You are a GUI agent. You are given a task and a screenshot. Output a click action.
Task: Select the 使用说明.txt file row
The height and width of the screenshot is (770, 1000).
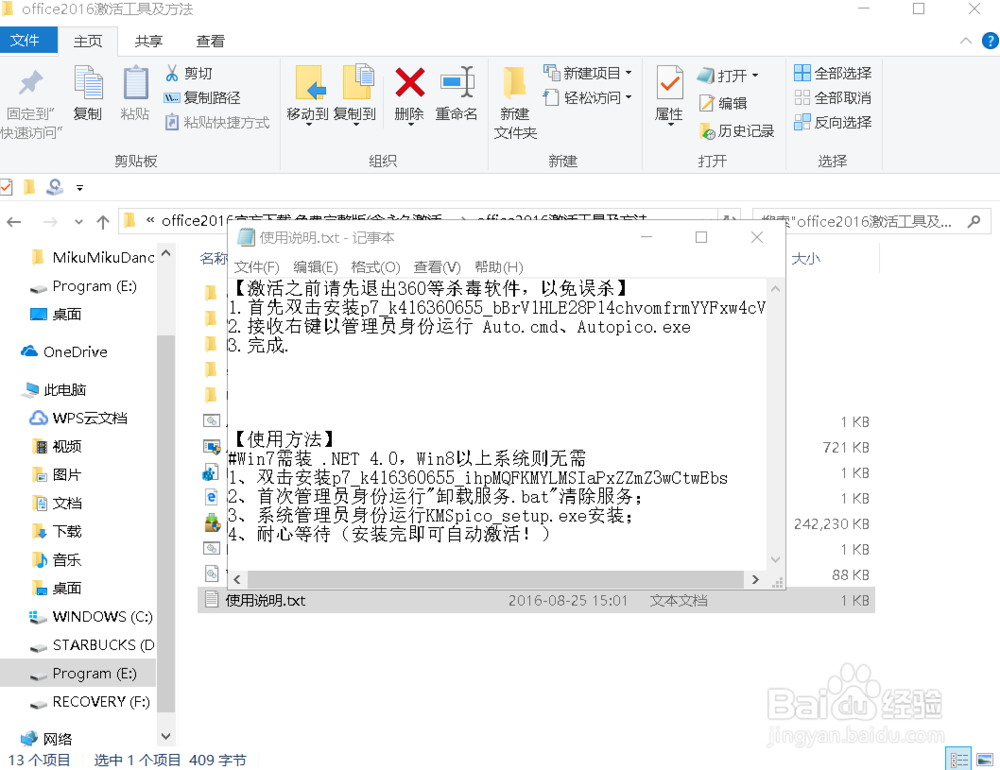click(x=536, y=600)
